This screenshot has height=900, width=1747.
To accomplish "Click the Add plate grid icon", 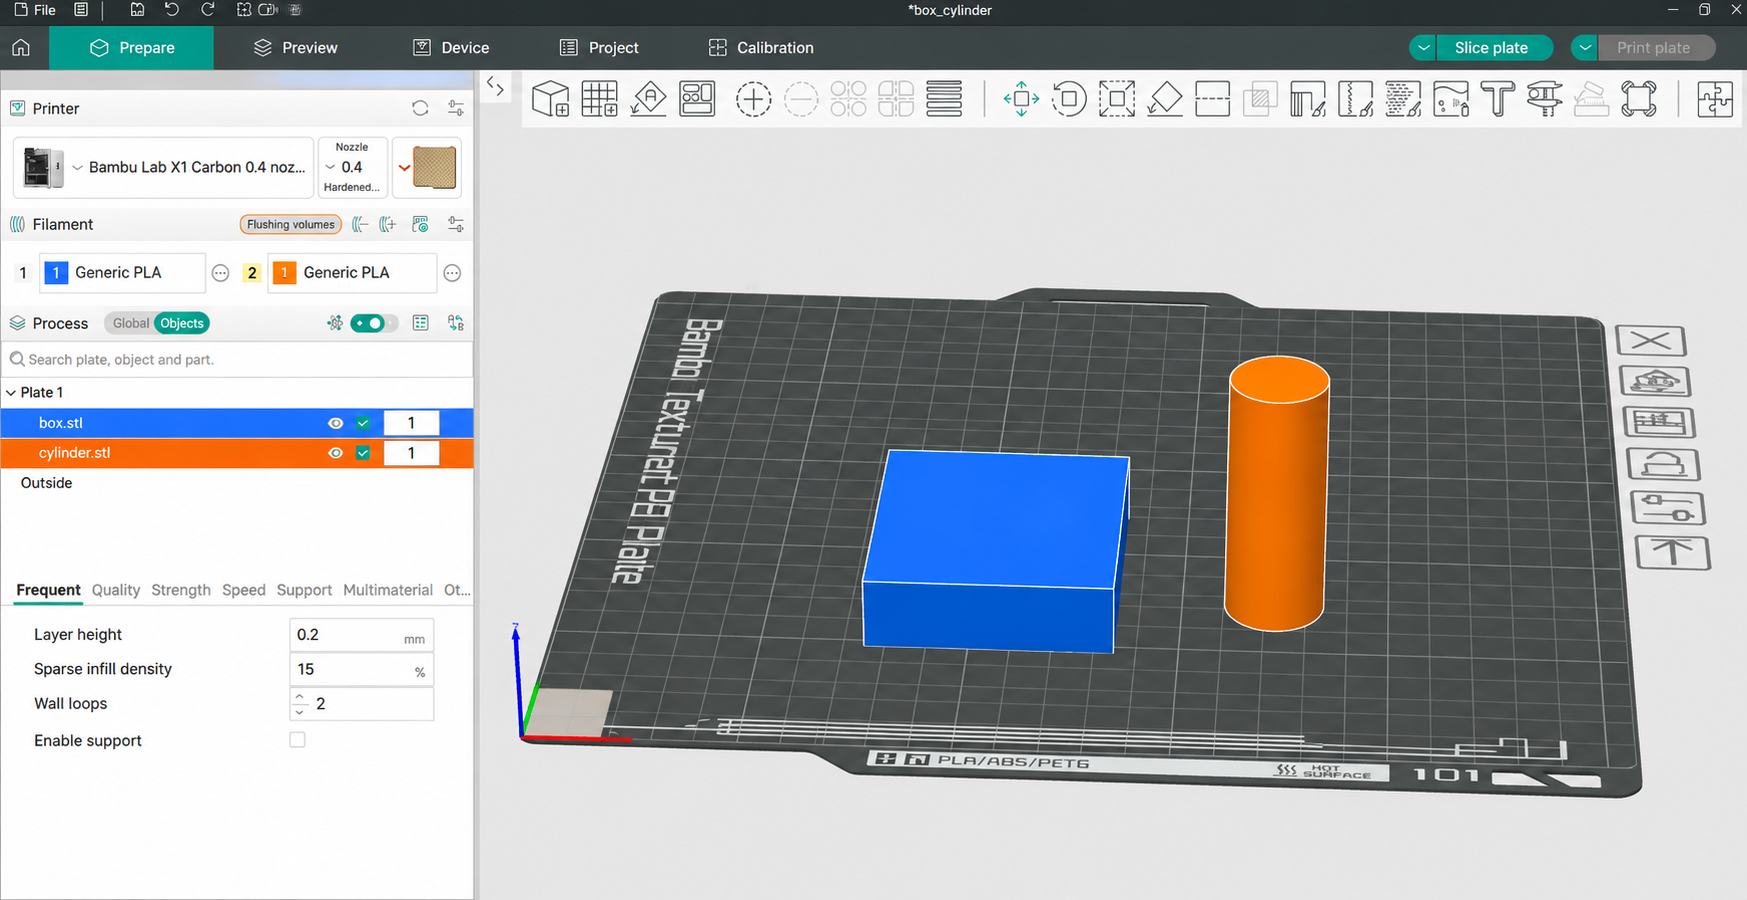I will (599, 99).
